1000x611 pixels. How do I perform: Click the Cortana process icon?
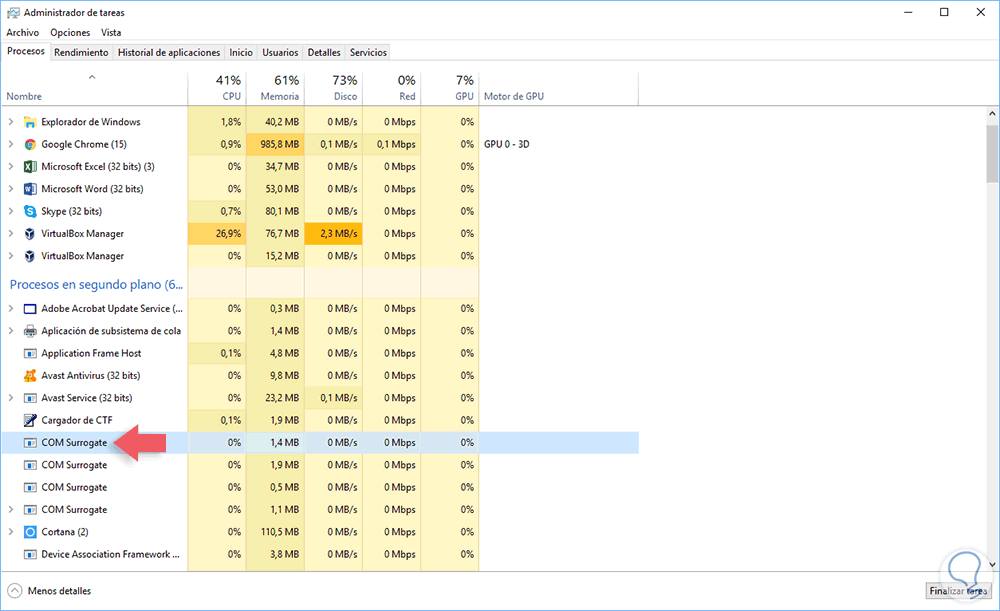pyautogui.click(x=30, y=532)
